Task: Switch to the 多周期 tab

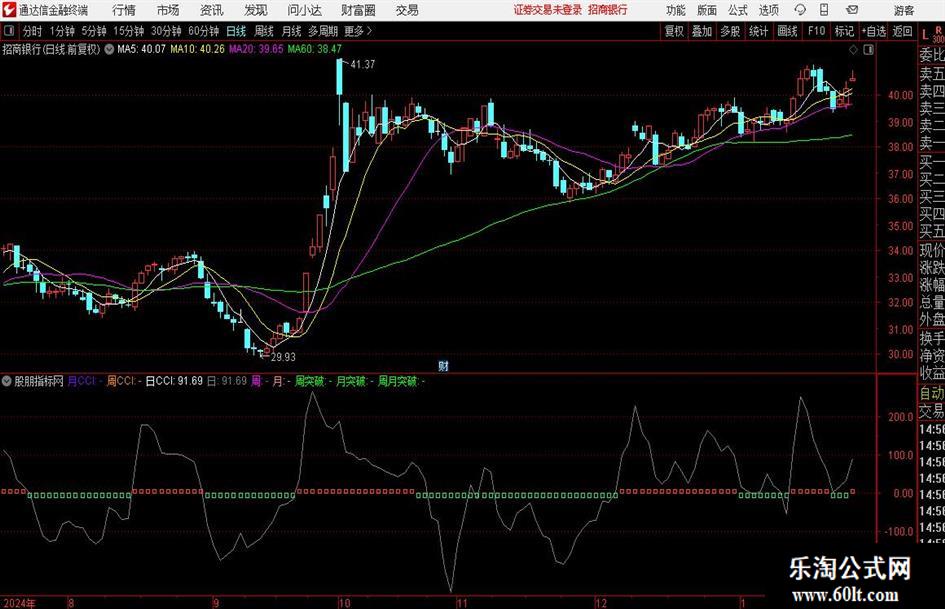Action: point(323,31)
